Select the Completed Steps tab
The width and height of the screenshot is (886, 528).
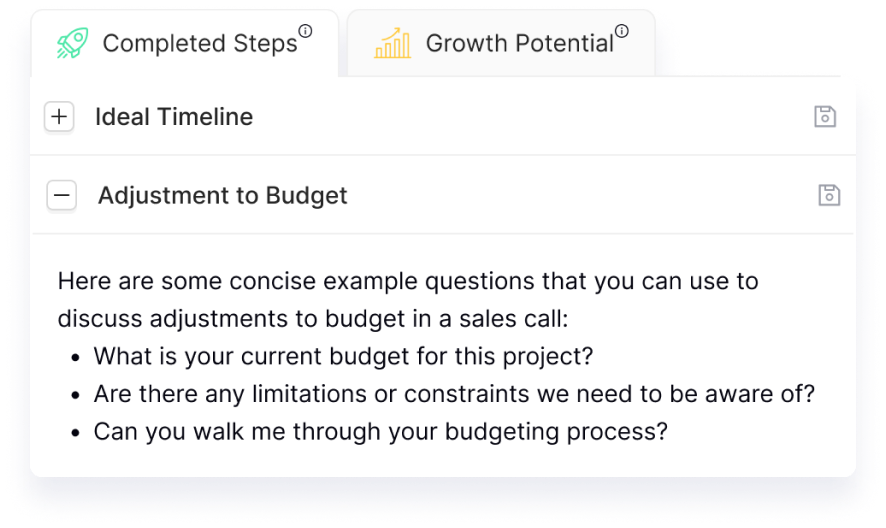tap(185, 43)
